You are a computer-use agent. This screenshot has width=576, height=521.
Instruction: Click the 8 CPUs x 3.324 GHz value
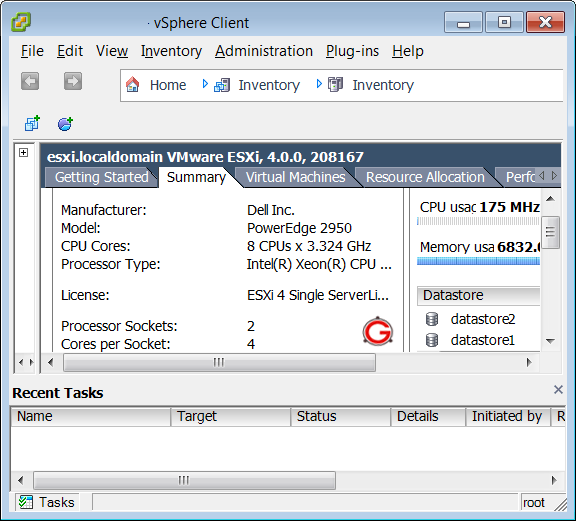click(x=309, y=246)
